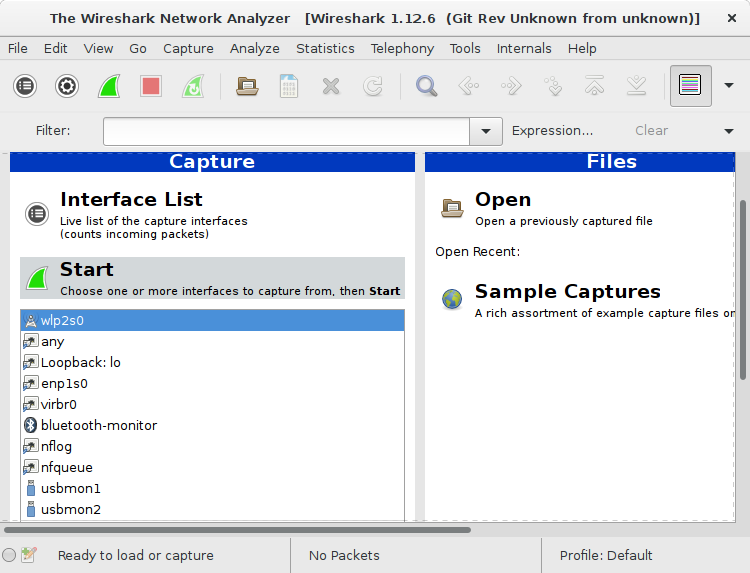The width and height of the screenshot is (750, 573).
Task: Close this capture file X toolbar icon
Action: [331, 86]
